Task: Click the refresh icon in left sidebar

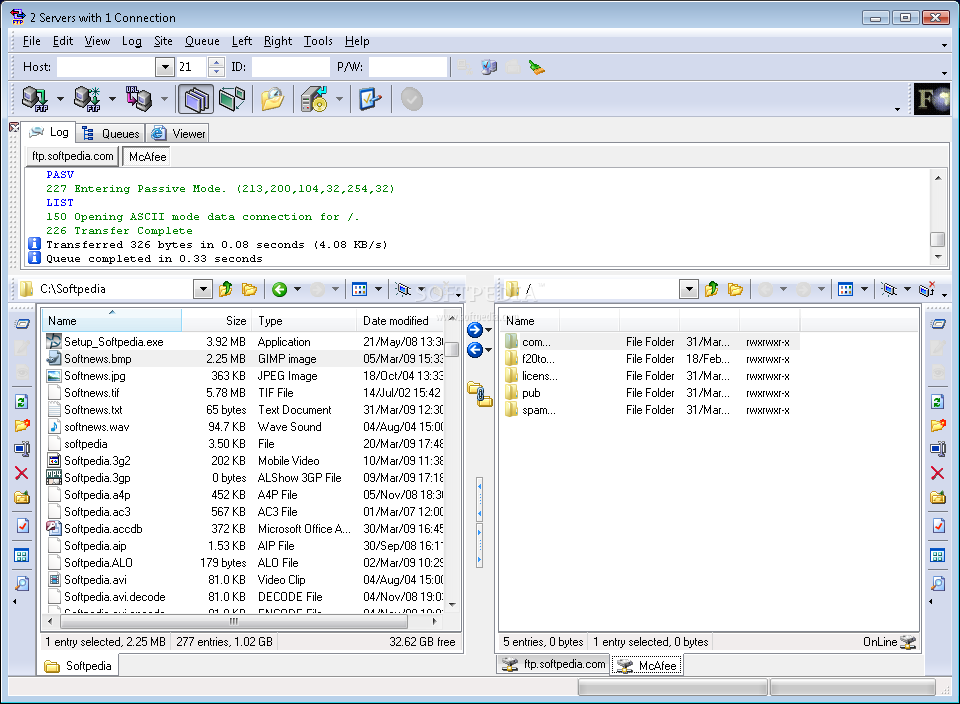Action: tap(21, 402)
